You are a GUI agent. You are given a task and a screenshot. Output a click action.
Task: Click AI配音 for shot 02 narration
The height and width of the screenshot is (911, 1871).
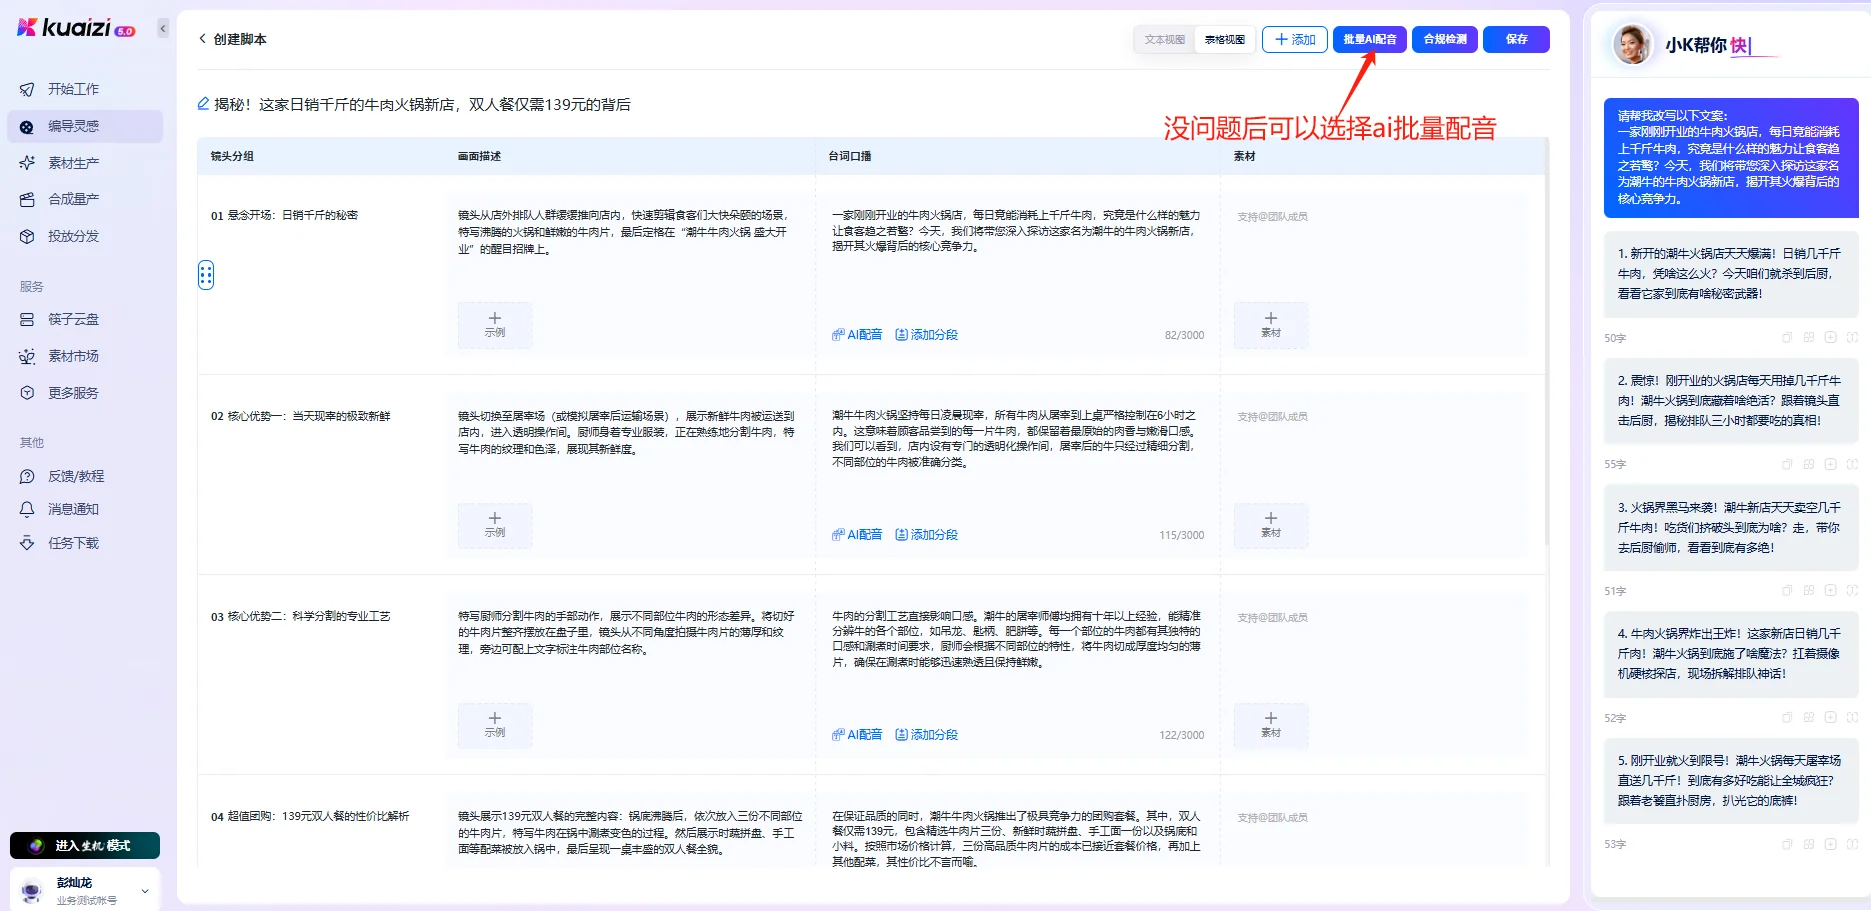(857, 535)
